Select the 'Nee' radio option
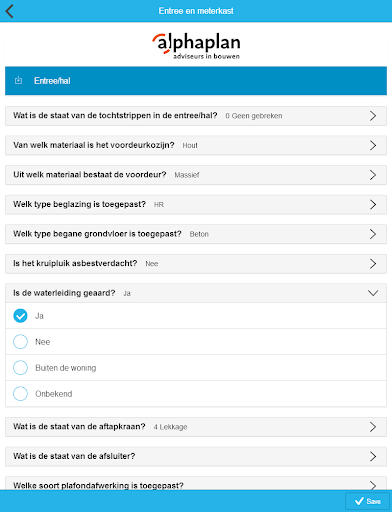Image resolution: width=392 pixels, height=512 pixels. point(20,342)
